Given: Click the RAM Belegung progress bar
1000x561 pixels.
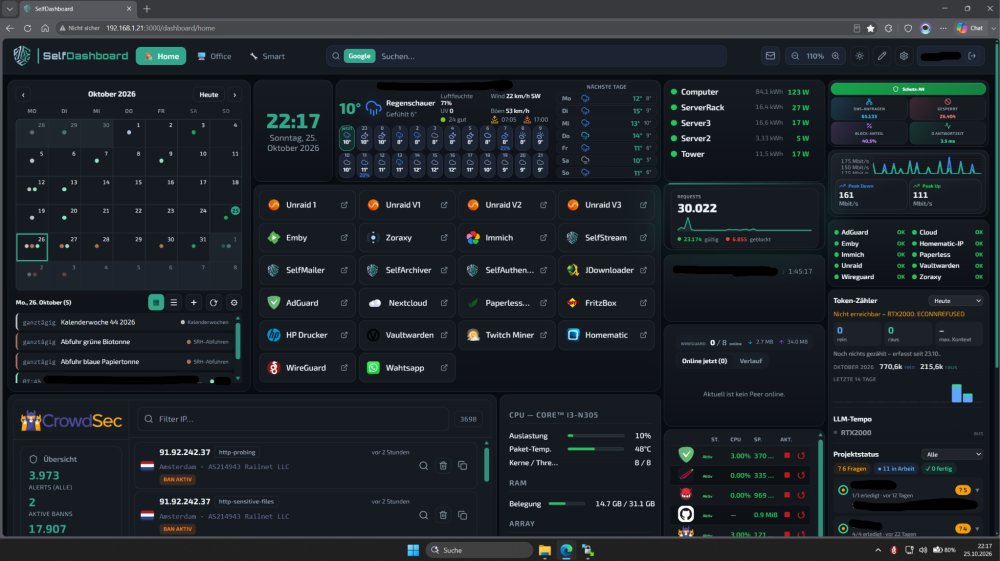Looking at the screenshot, I should coord(567,504).
